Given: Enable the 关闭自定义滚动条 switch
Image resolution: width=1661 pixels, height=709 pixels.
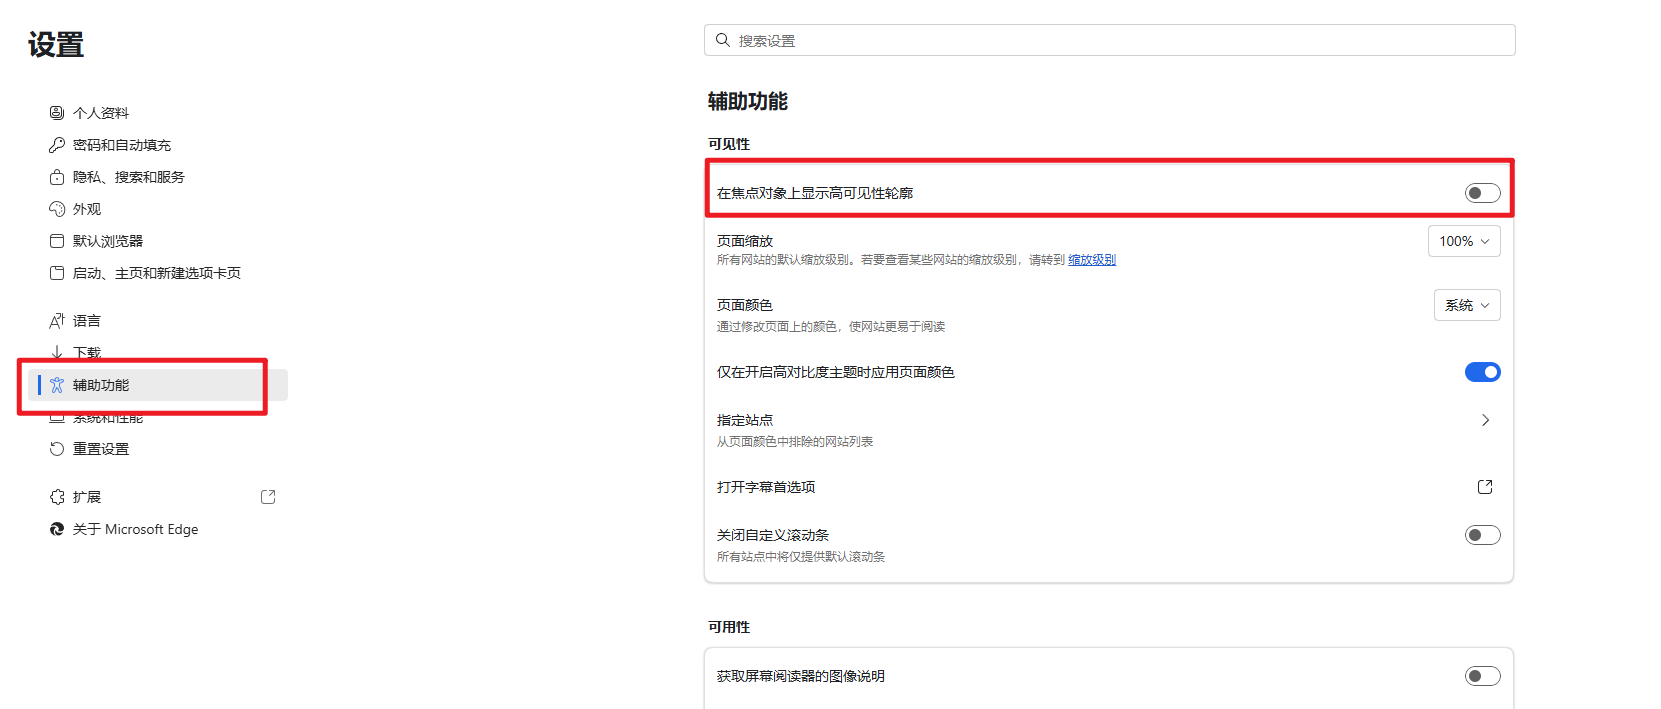Looking at the screenshot, I should point(1483,535).
